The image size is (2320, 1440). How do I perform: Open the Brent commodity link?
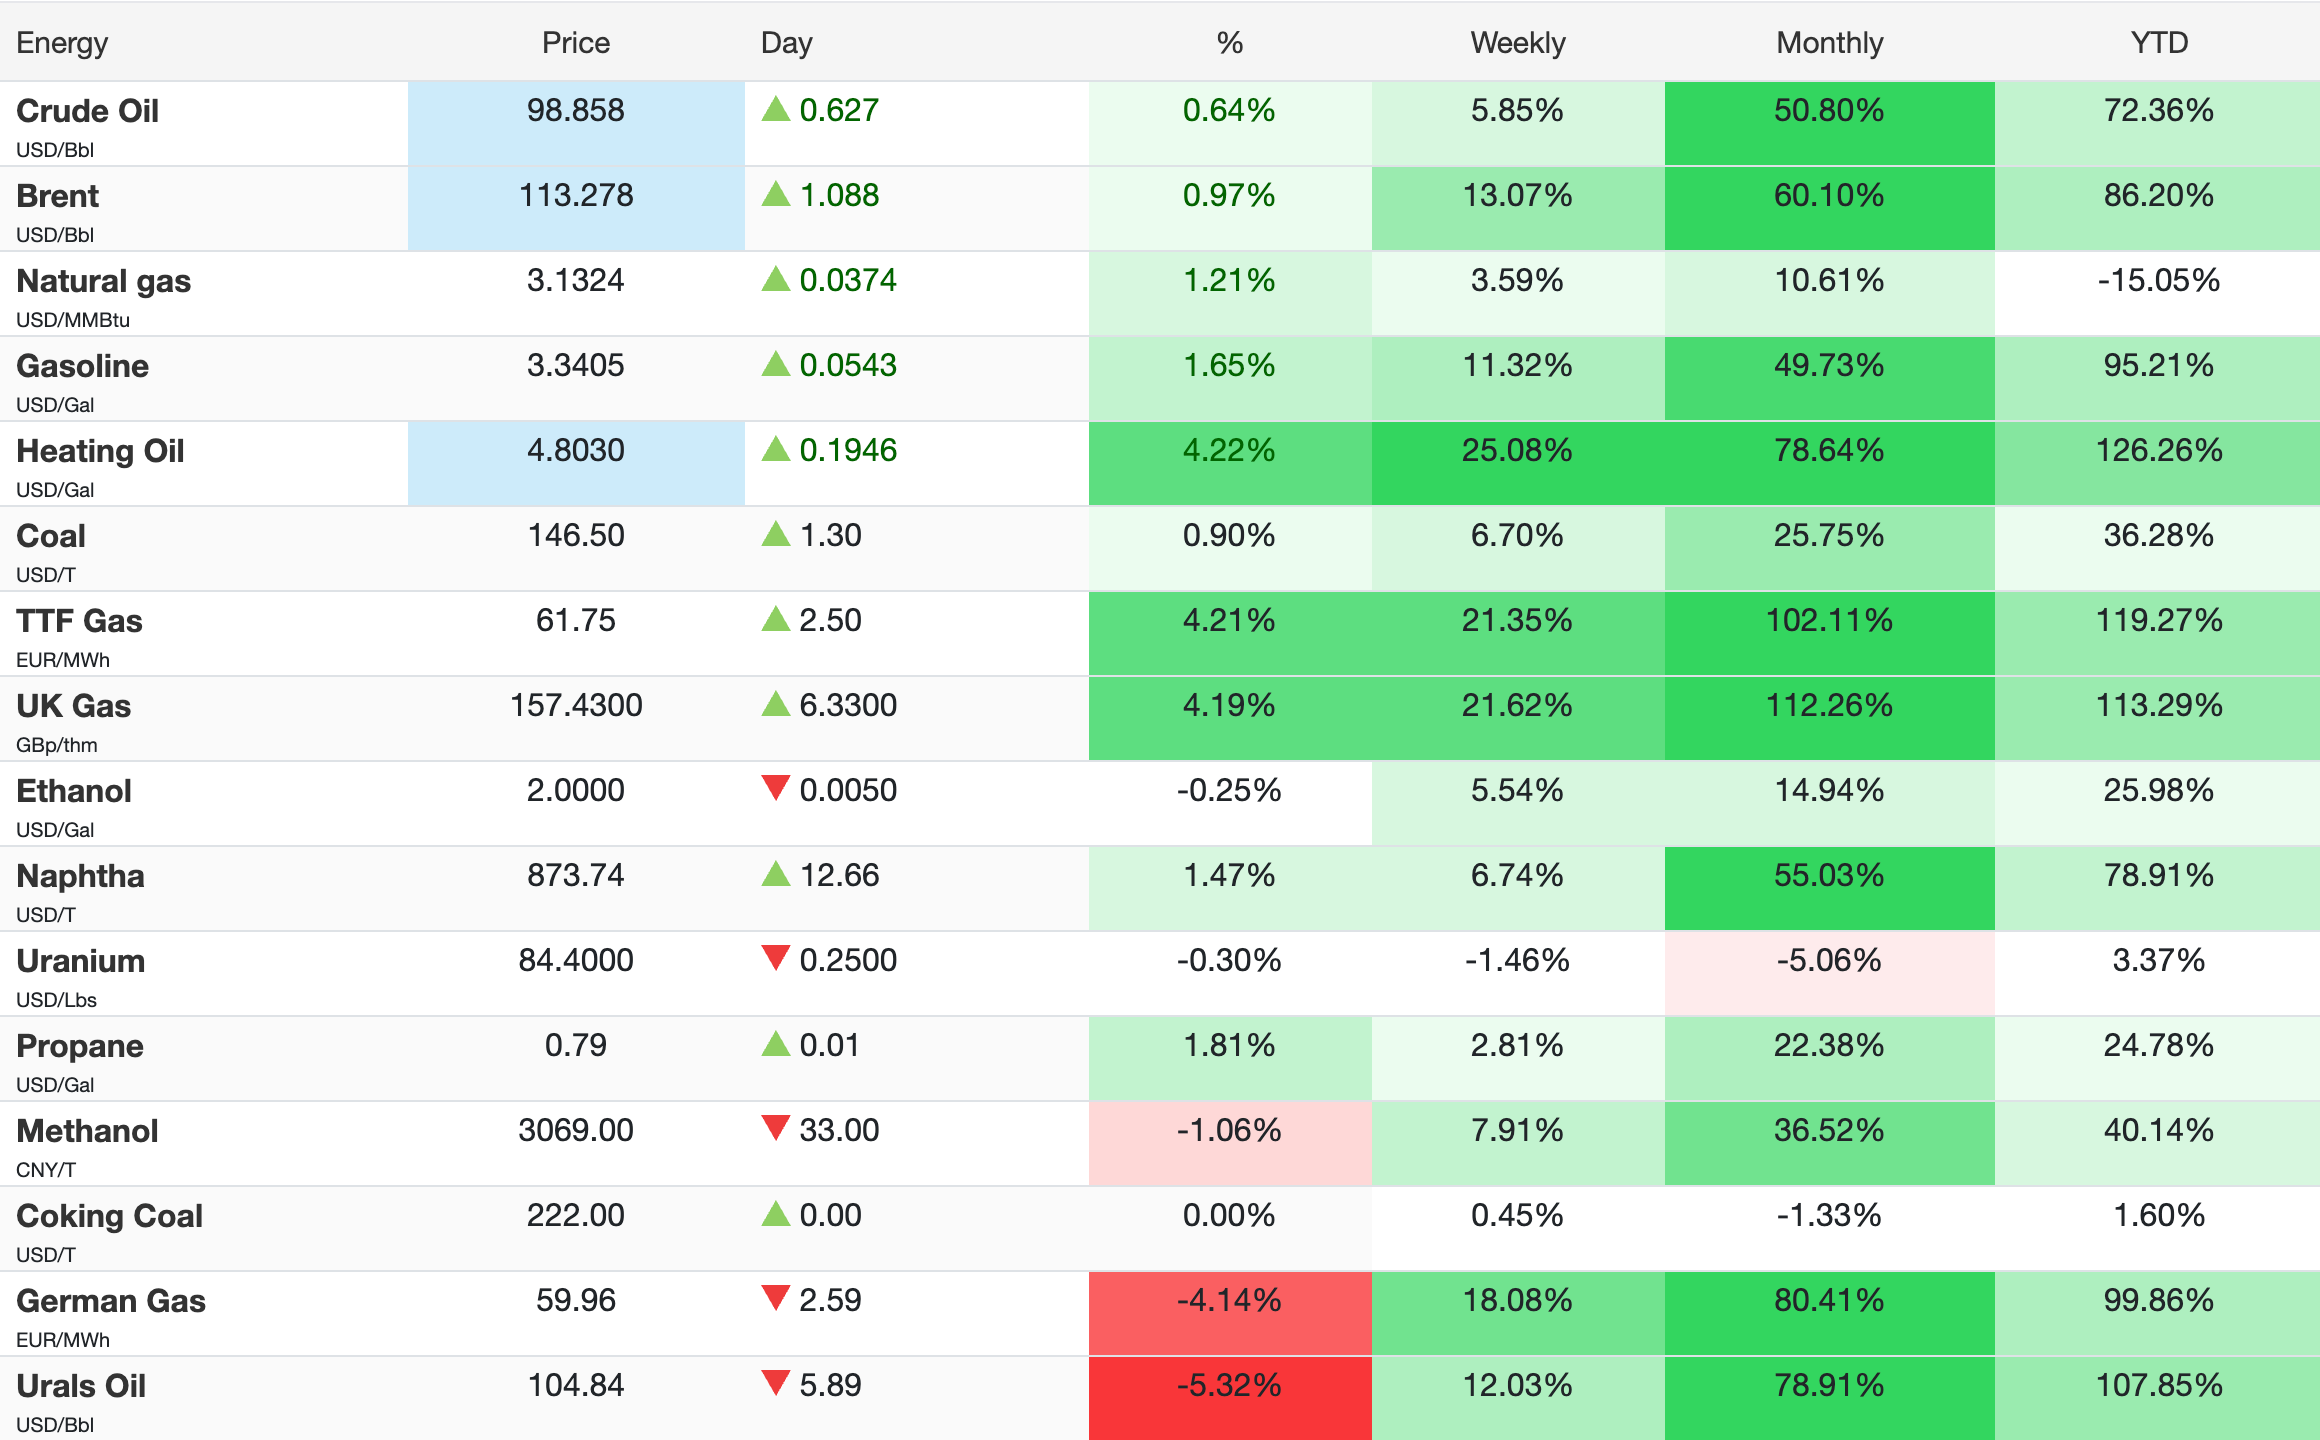click(x=58, y=196)
